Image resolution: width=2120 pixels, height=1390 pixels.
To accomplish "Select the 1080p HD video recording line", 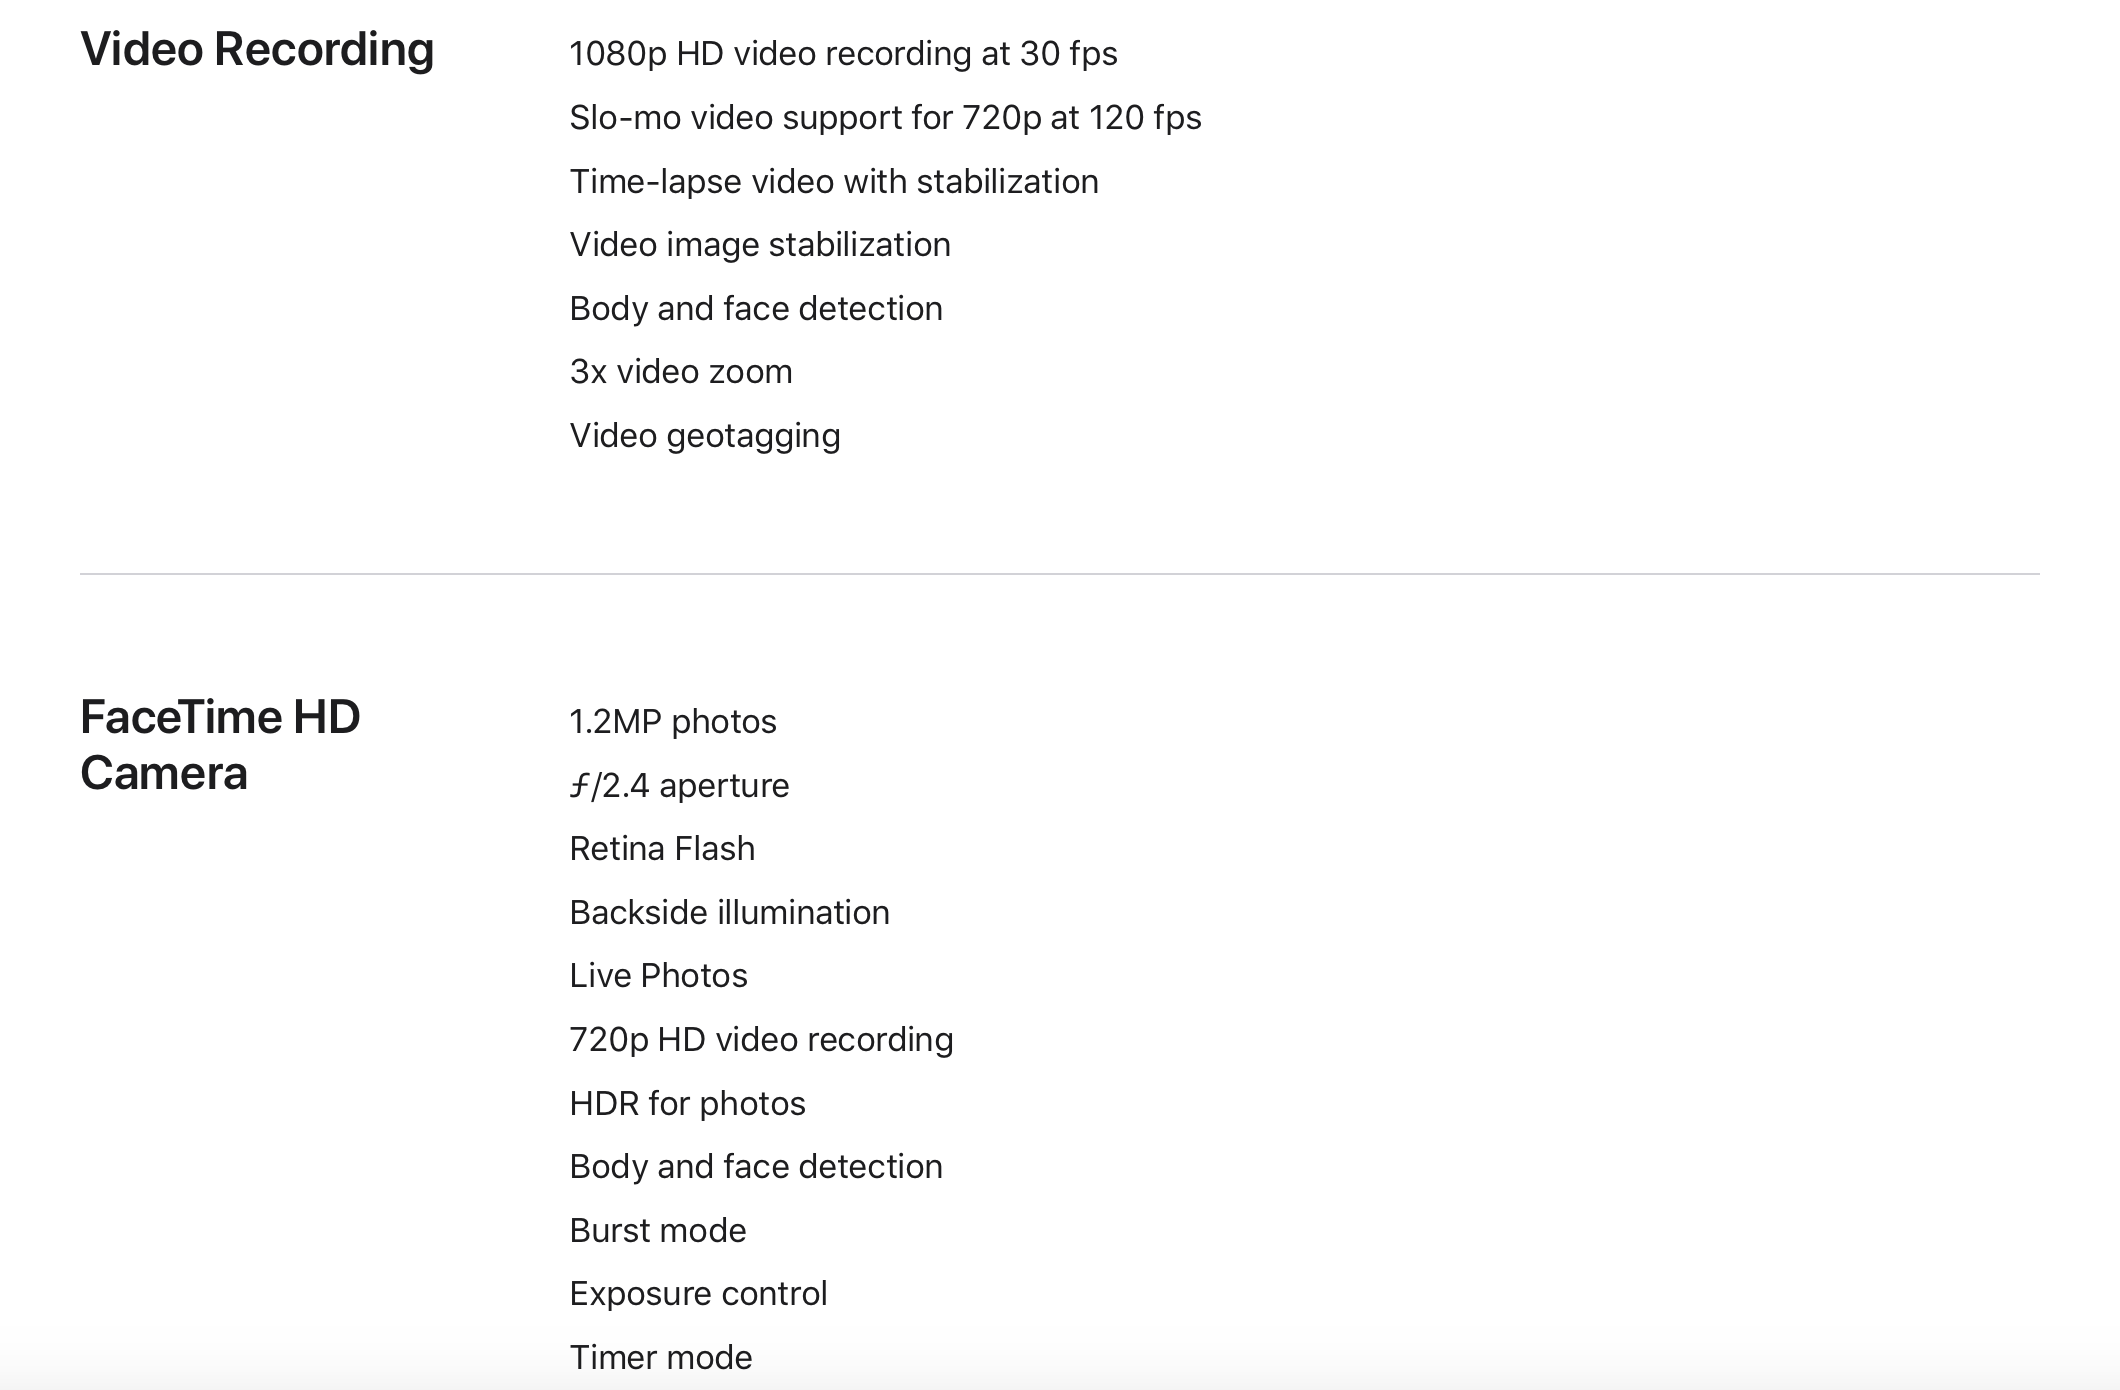I will tap(843, 54).
